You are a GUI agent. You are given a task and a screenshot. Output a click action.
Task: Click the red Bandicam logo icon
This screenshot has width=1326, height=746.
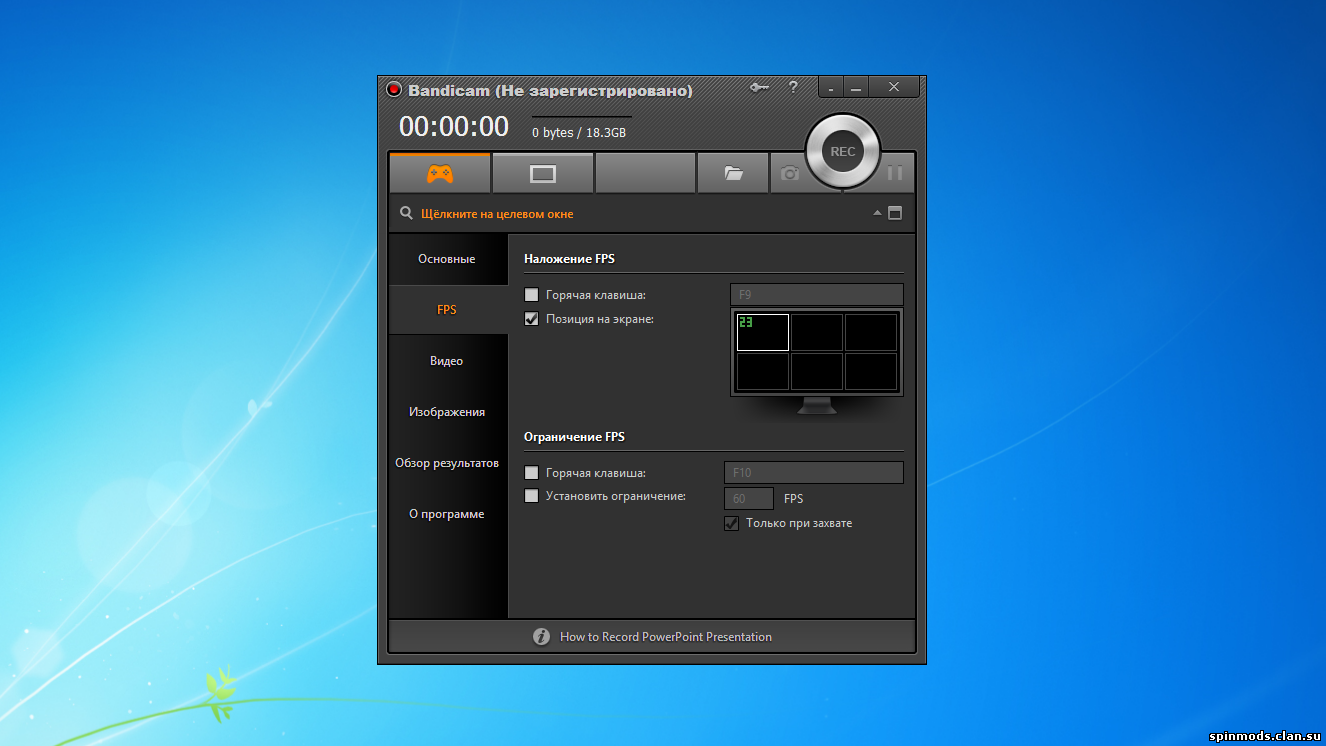(x=394, y=90)
